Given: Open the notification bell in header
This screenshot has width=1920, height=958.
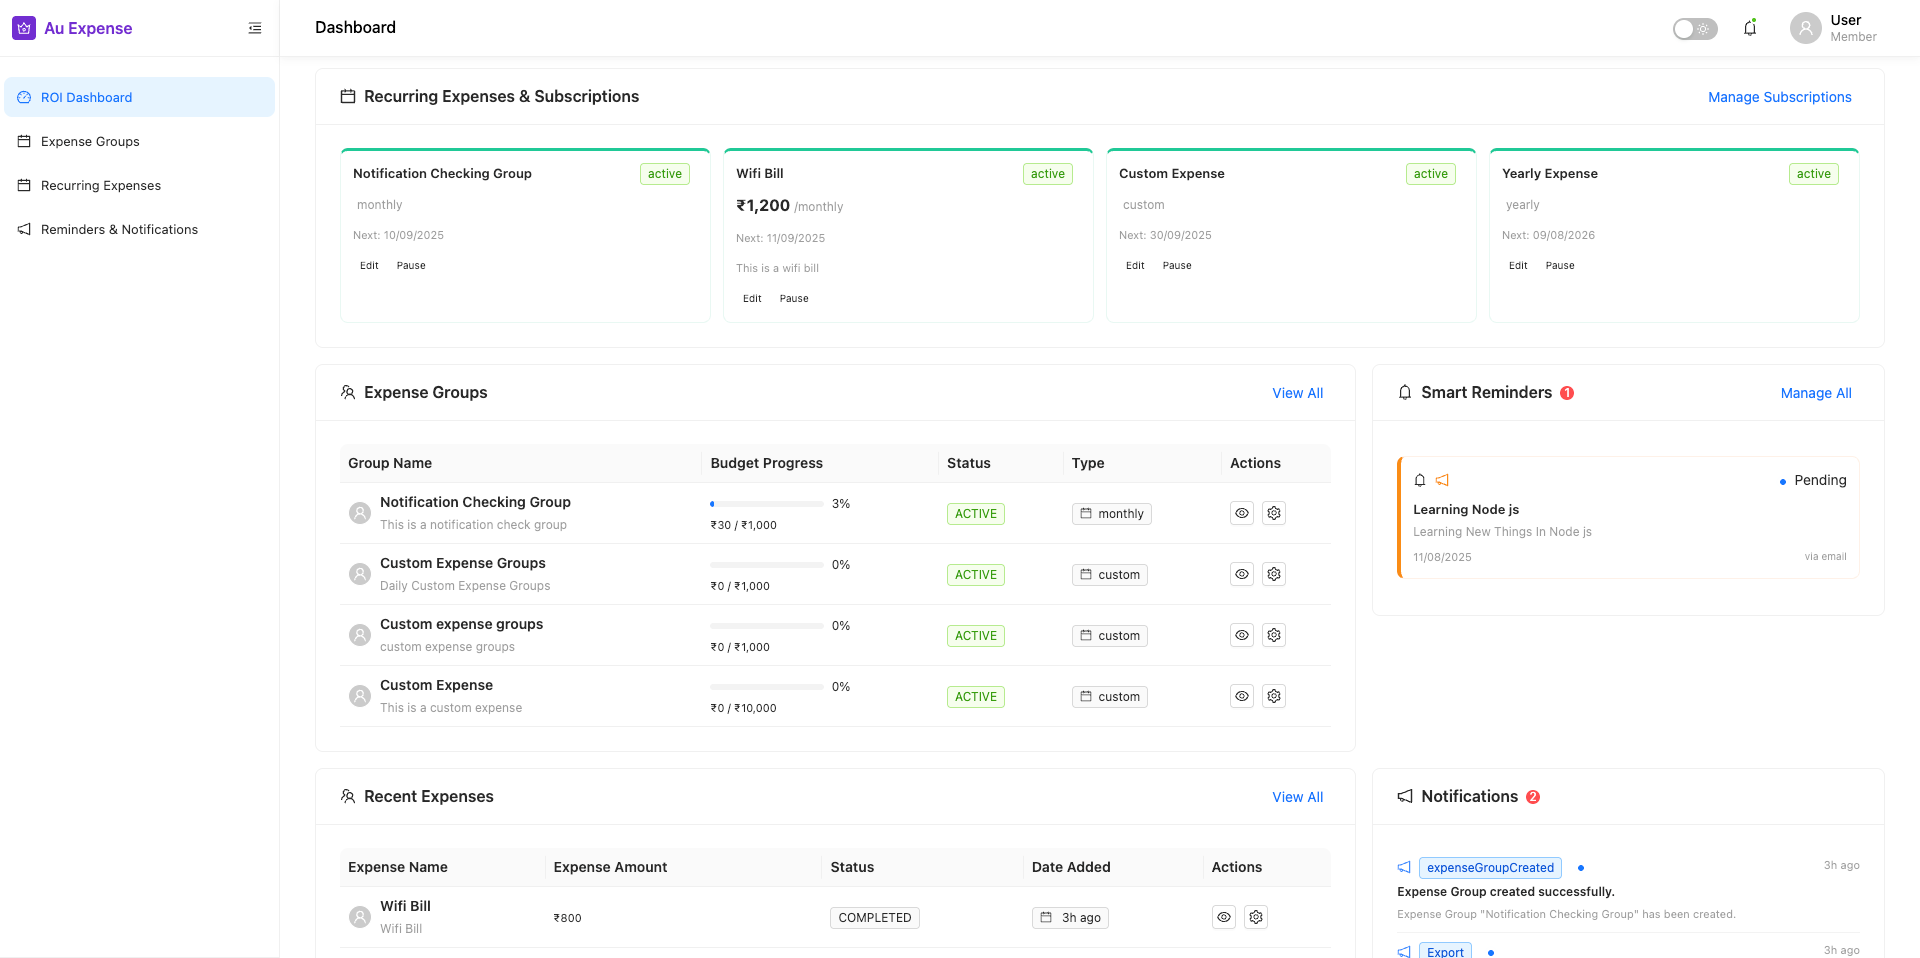Looking at the screenshot, I should pos(1750,28).
